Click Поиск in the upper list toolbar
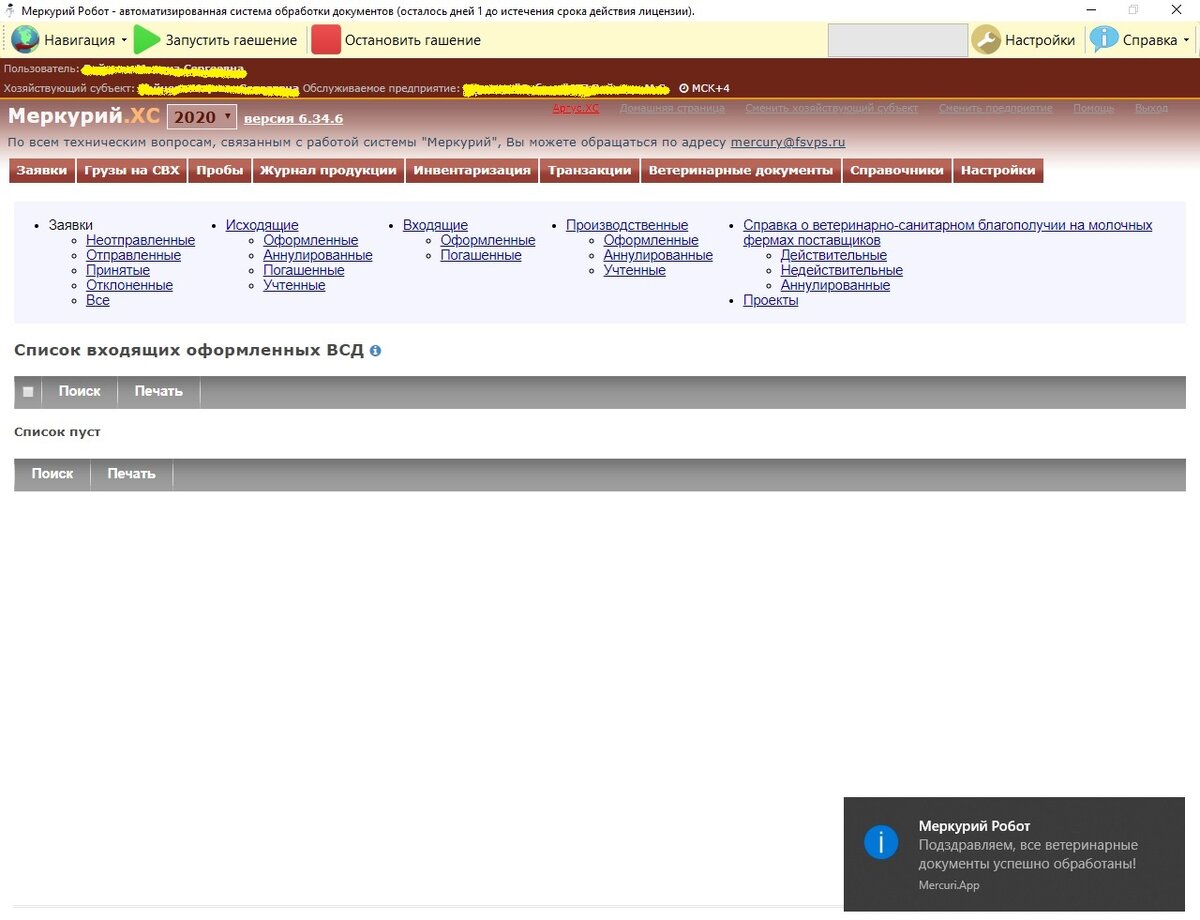Image resolution: width=1200 pixels, height=920 pixels. coord(80,391)
